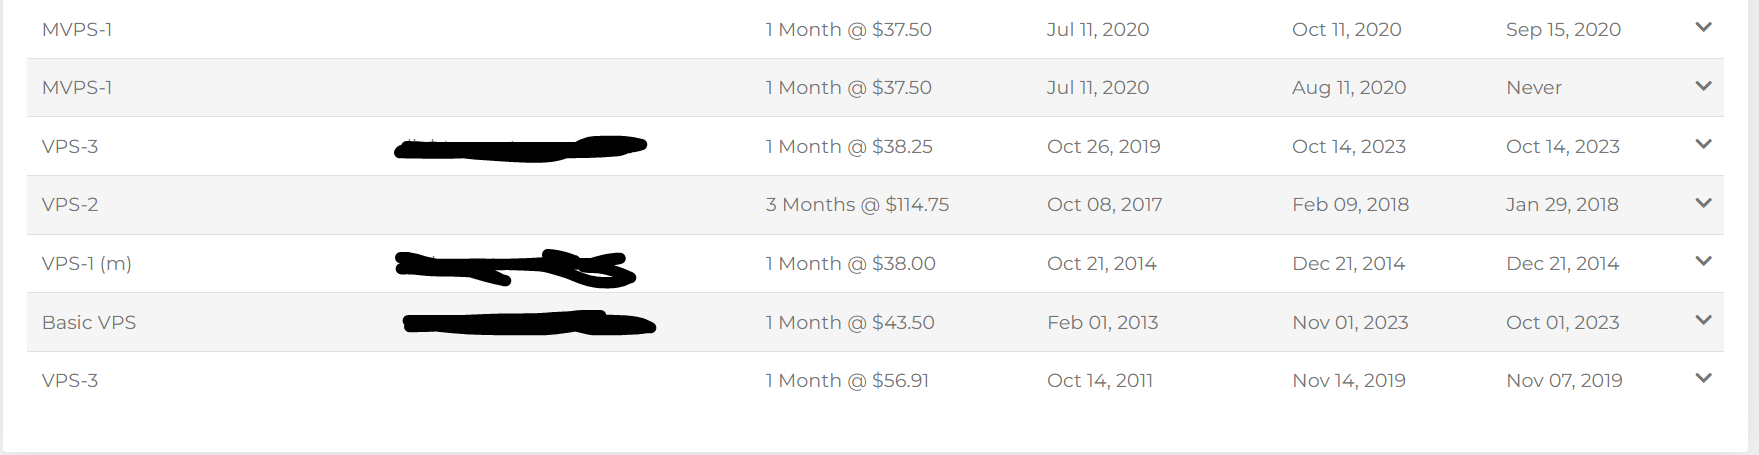1759x455 pixels.
Task: Expand the VPS-2 service row details
Action: [x=1704, y=204]
